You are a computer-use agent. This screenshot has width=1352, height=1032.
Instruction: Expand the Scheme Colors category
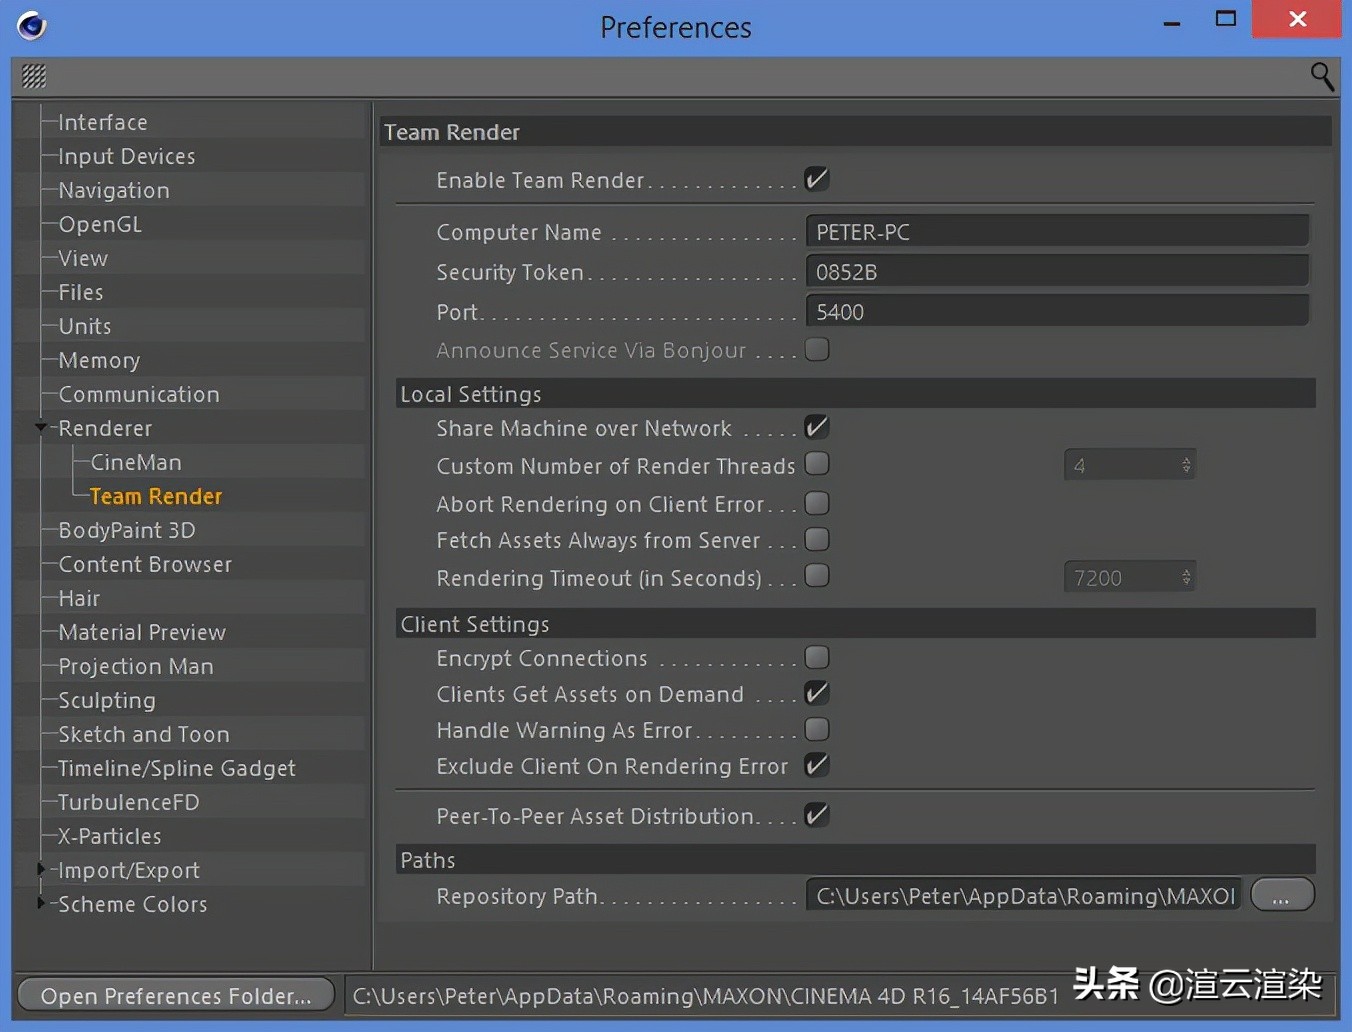tap(41, 904)
